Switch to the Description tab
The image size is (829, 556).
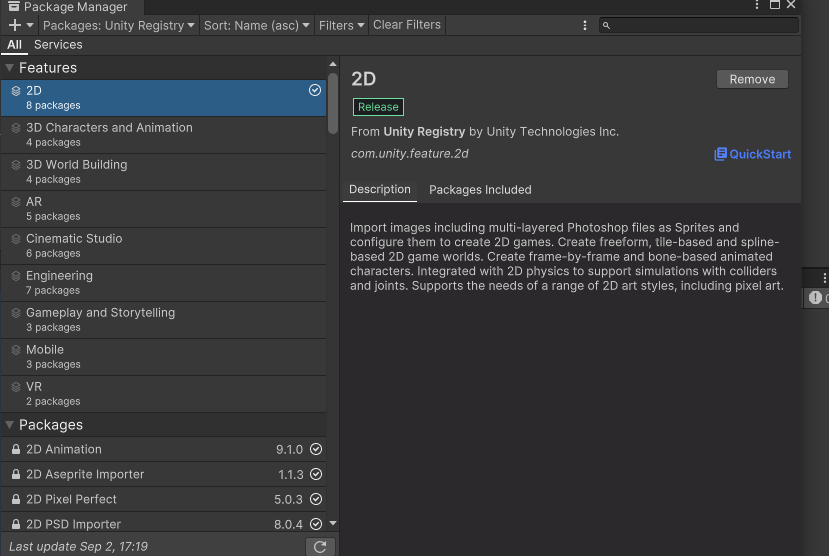380,190
